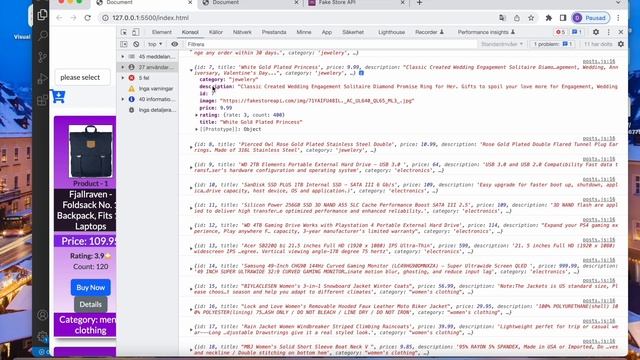
Task: Switch to Källor tab
Action: pos(216,32)
